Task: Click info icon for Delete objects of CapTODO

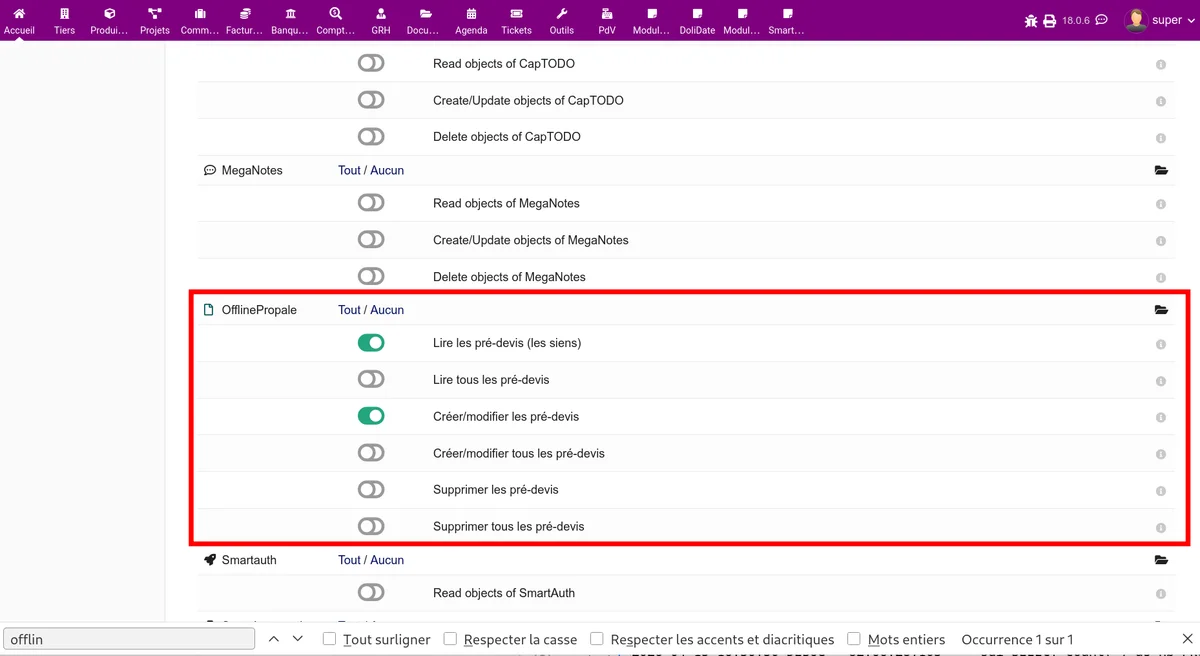Action: (x=1161, y=138)
